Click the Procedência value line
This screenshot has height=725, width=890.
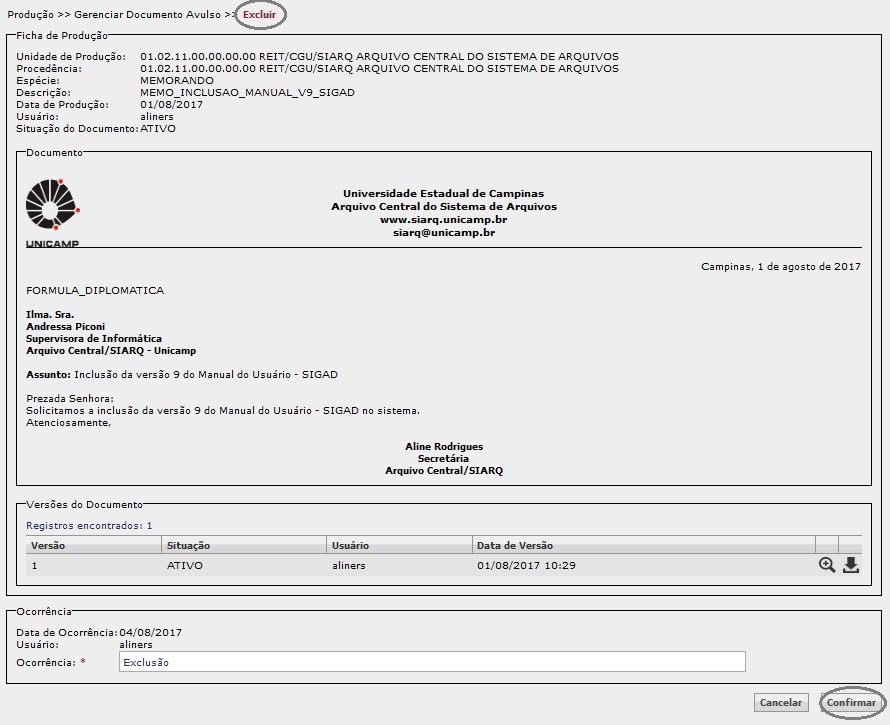pyautogui.click(x=379, y=69)
